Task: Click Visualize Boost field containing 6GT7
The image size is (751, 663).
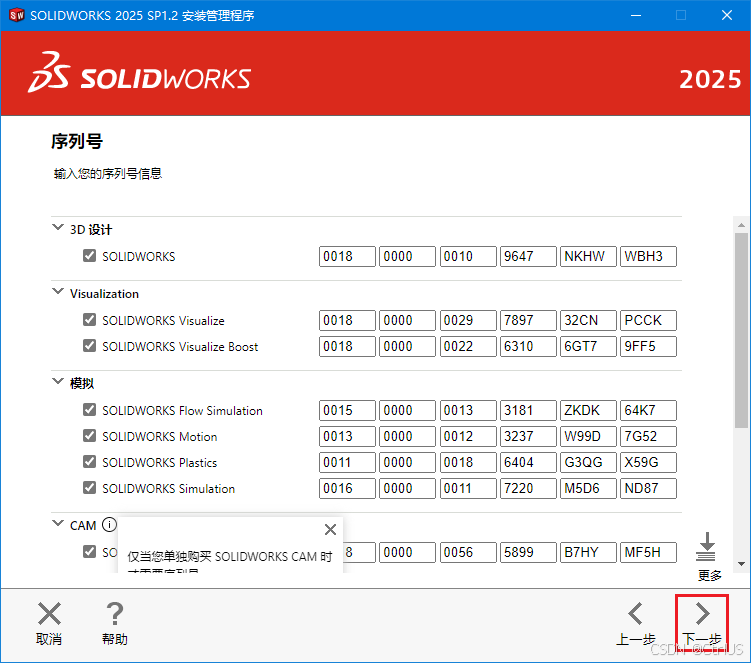Action: (588, 346)
